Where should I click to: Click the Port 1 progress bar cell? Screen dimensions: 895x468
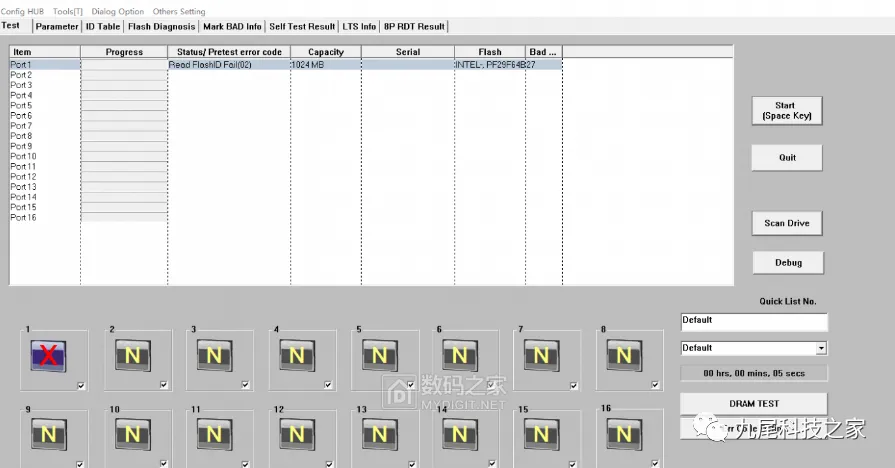pyautogui.click(x=123, y=64)
